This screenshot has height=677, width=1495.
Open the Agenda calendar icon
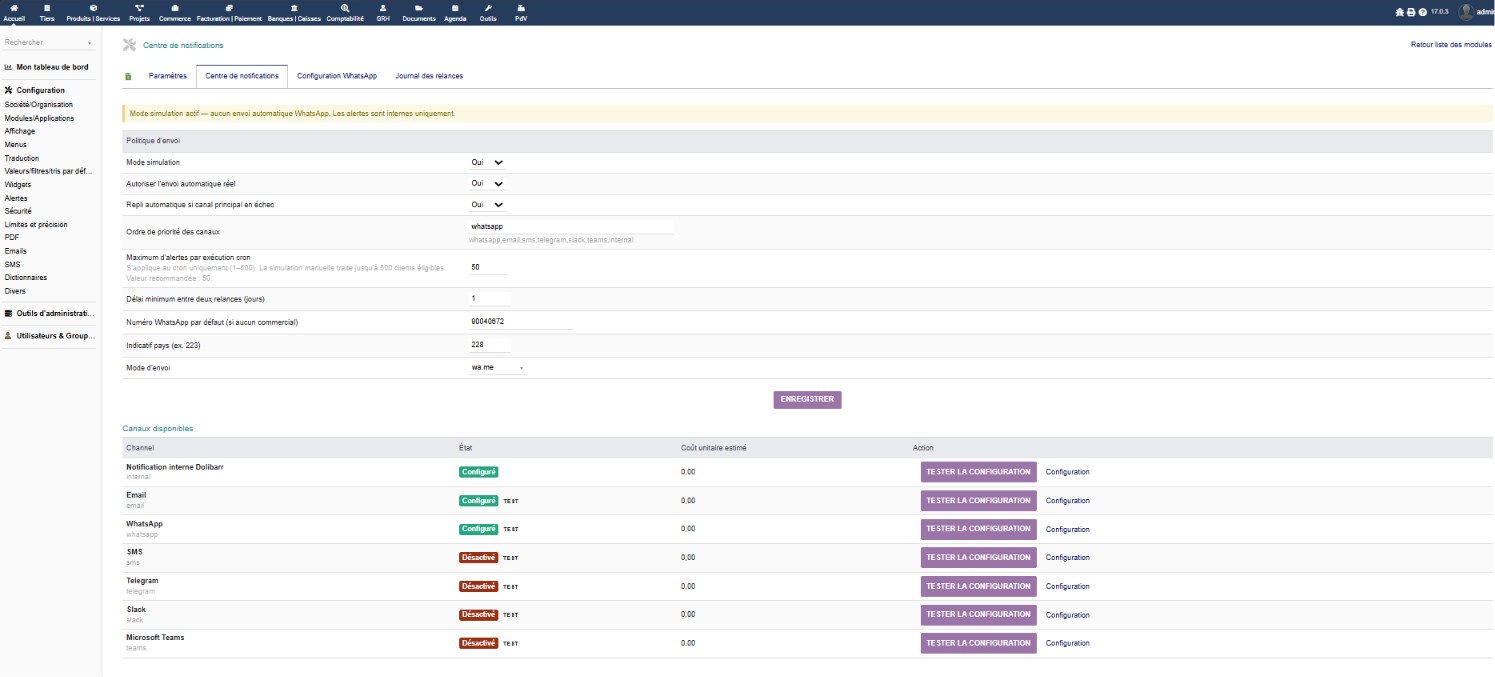click(455, 8)
